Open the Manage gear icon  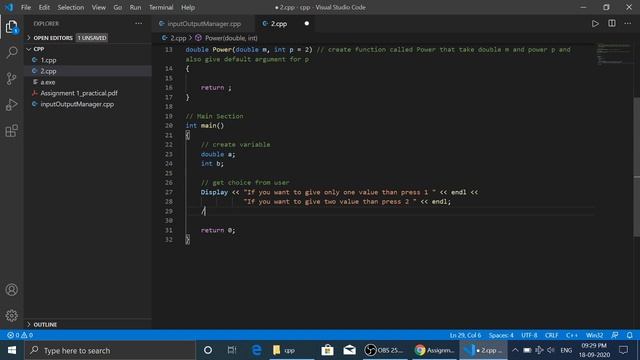click(x=11, y=316)
